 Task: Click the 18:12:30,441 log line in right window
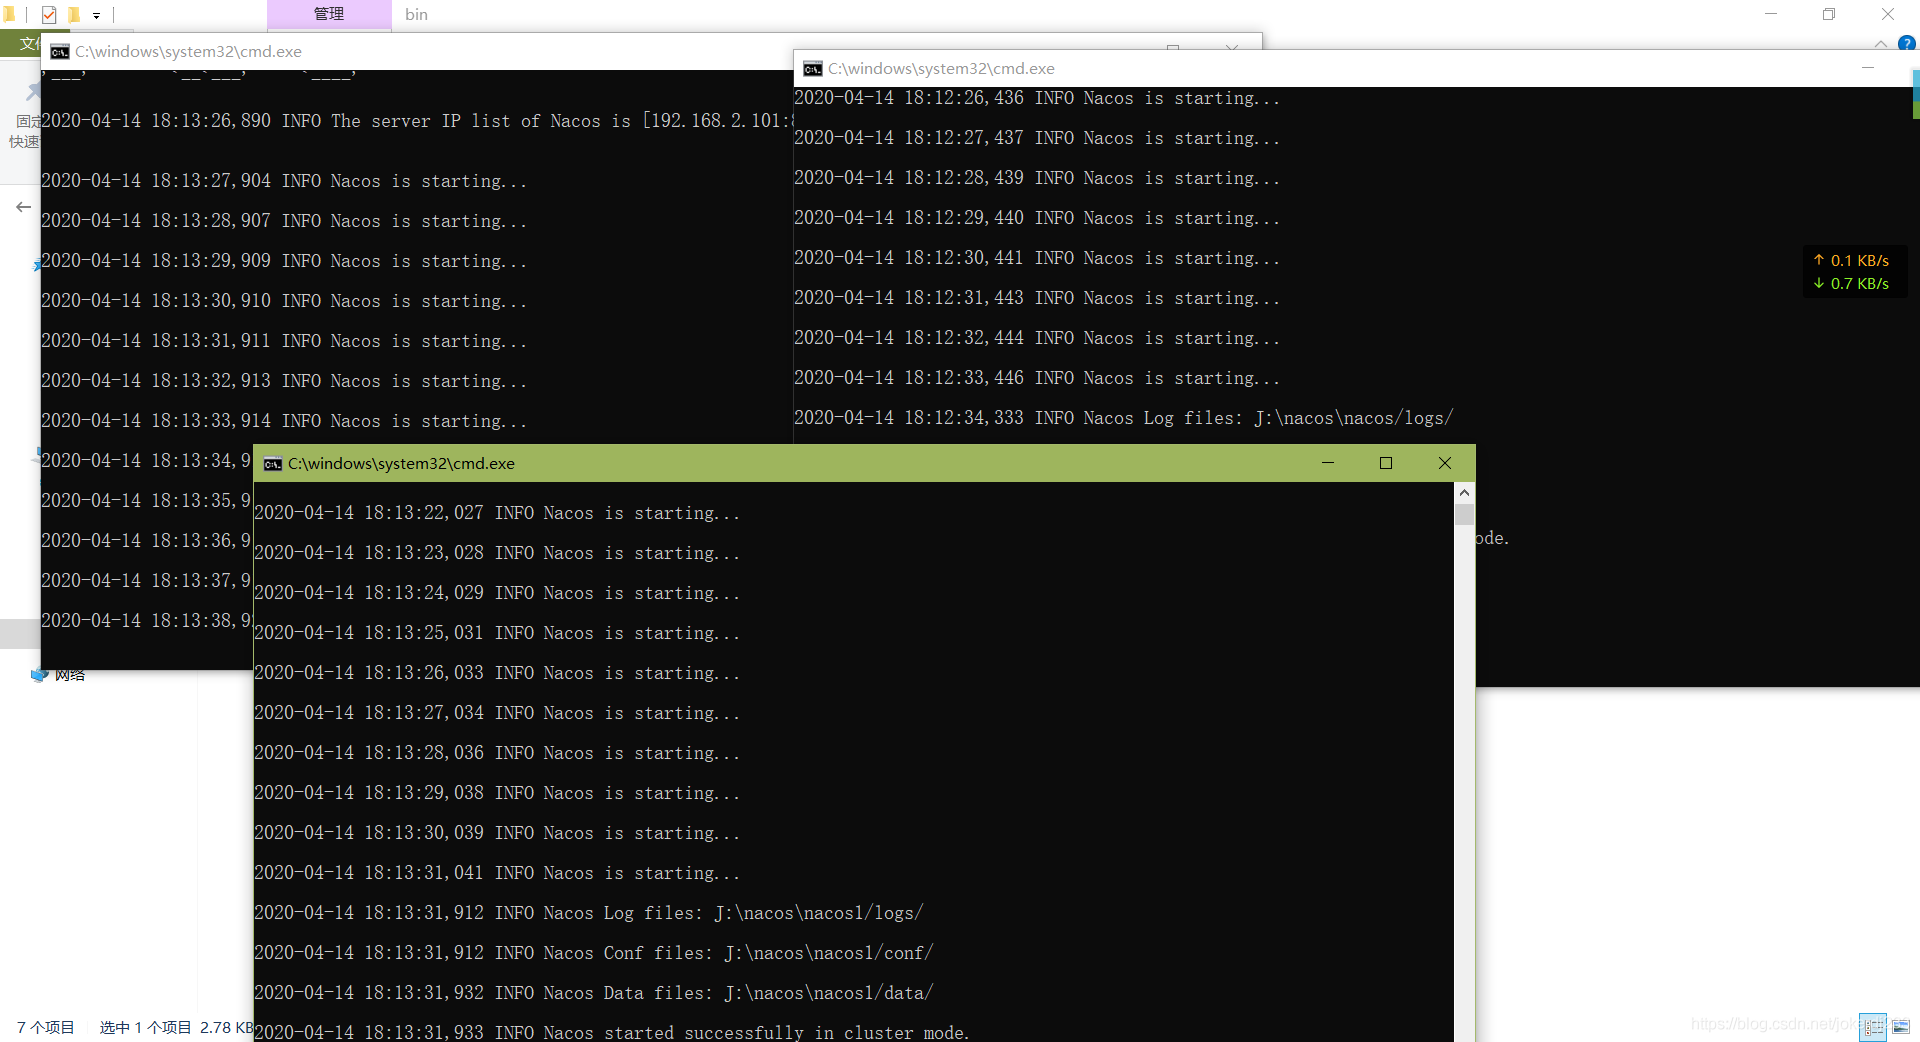pos(1037,258)
